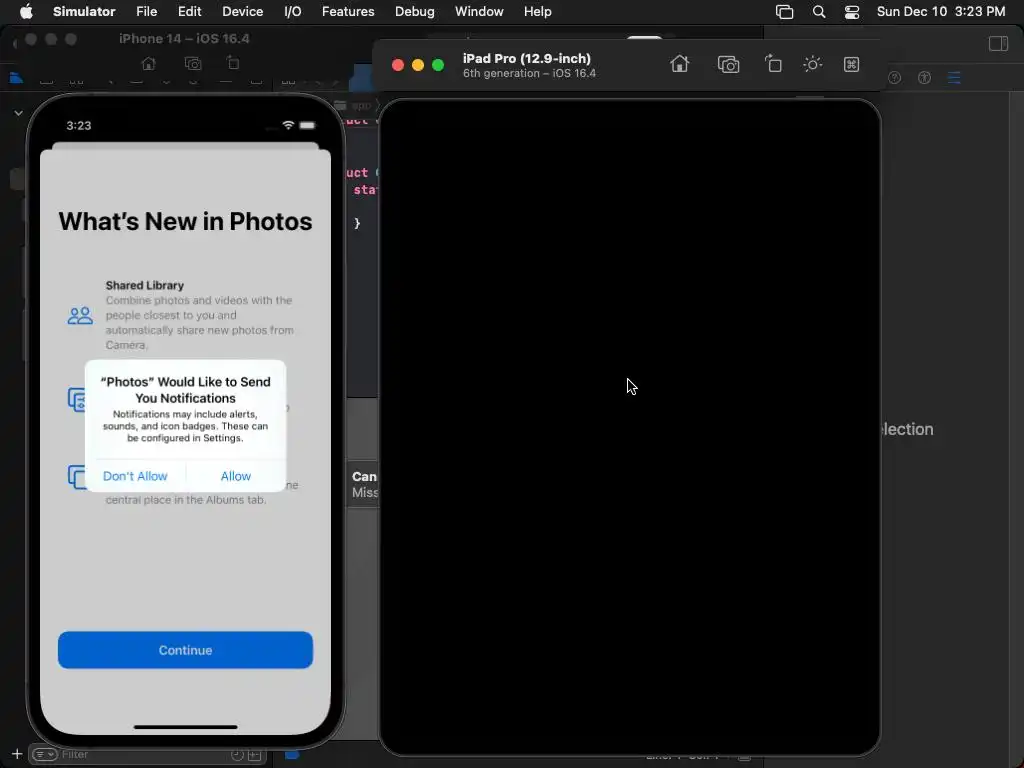Click the iPad Pro (12.9-inch) window title

(527, 58)
